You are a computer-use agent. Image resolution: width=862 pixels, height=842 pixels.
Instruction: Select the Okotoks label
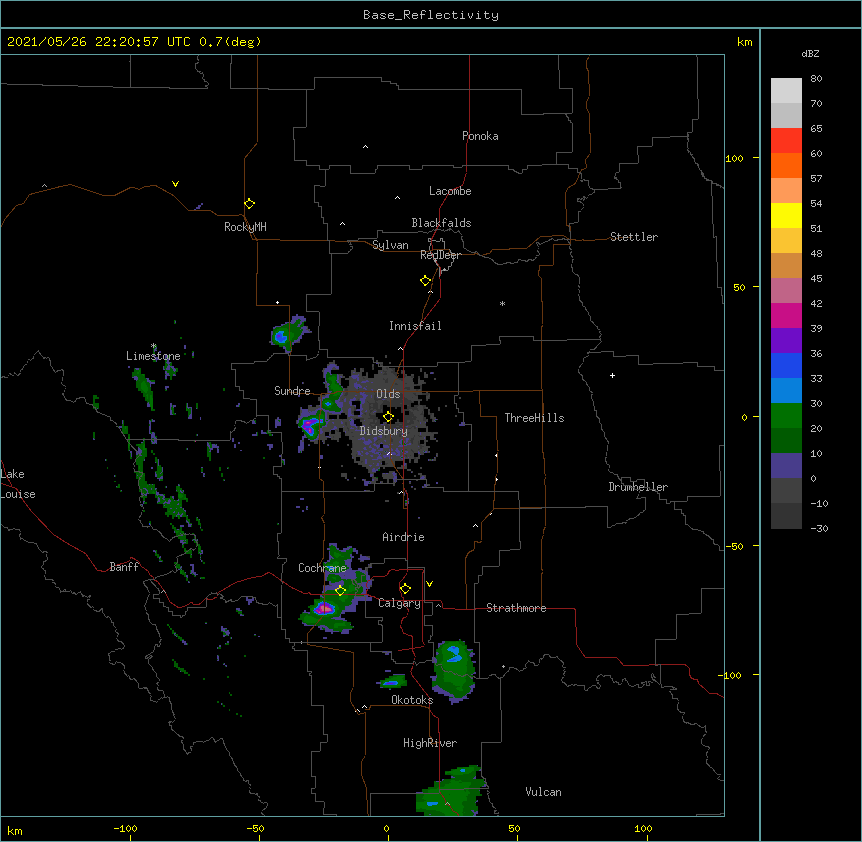click(412, 700)
